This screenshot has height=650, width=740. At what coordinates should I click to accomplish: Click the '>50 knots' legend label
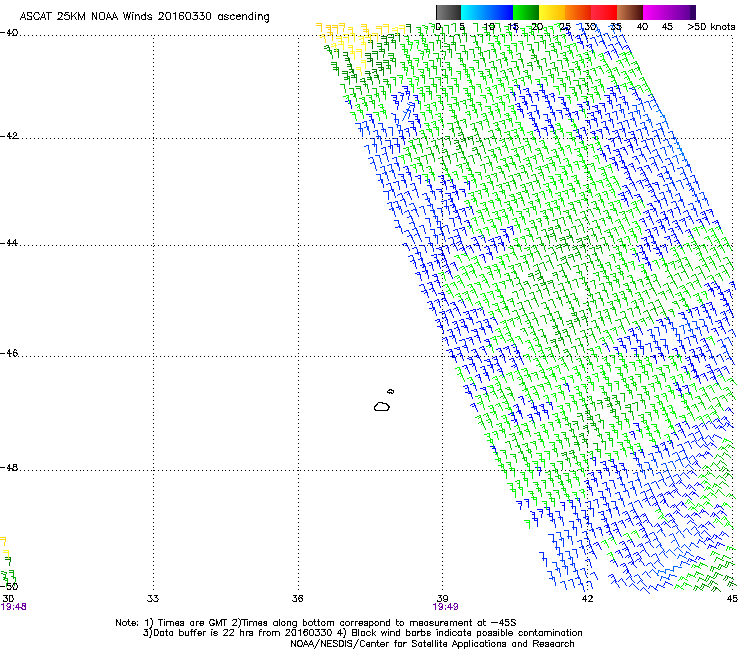click(711, 27)
